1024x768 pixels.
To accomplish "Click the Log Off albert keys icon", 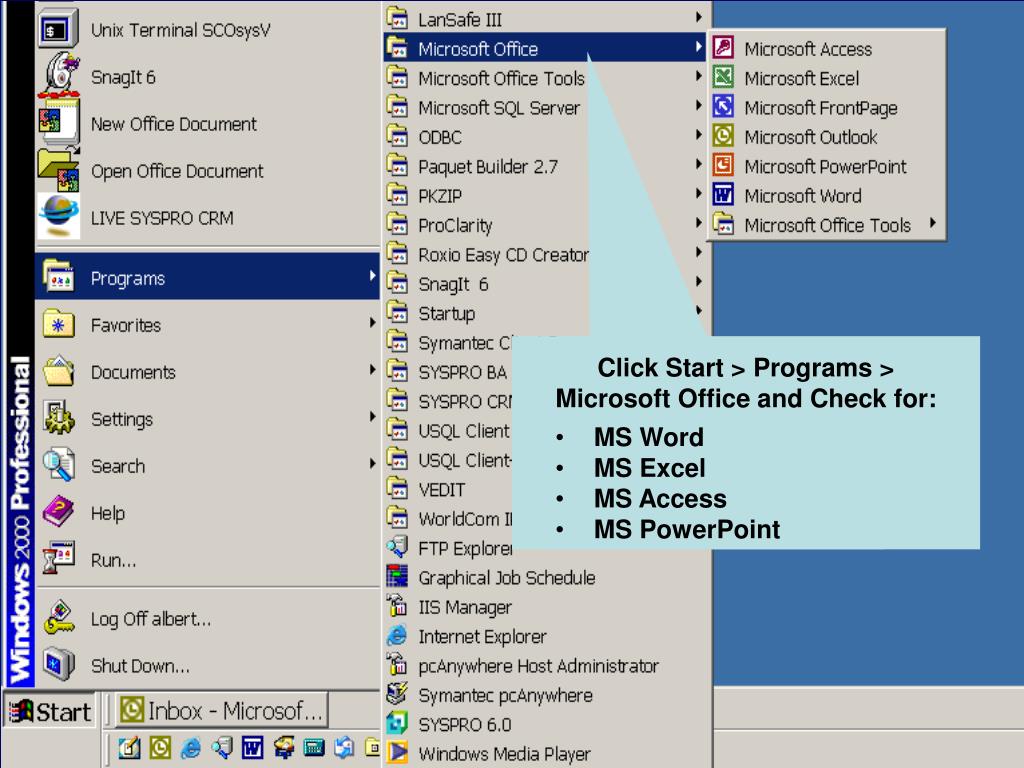I will [59, 618].
